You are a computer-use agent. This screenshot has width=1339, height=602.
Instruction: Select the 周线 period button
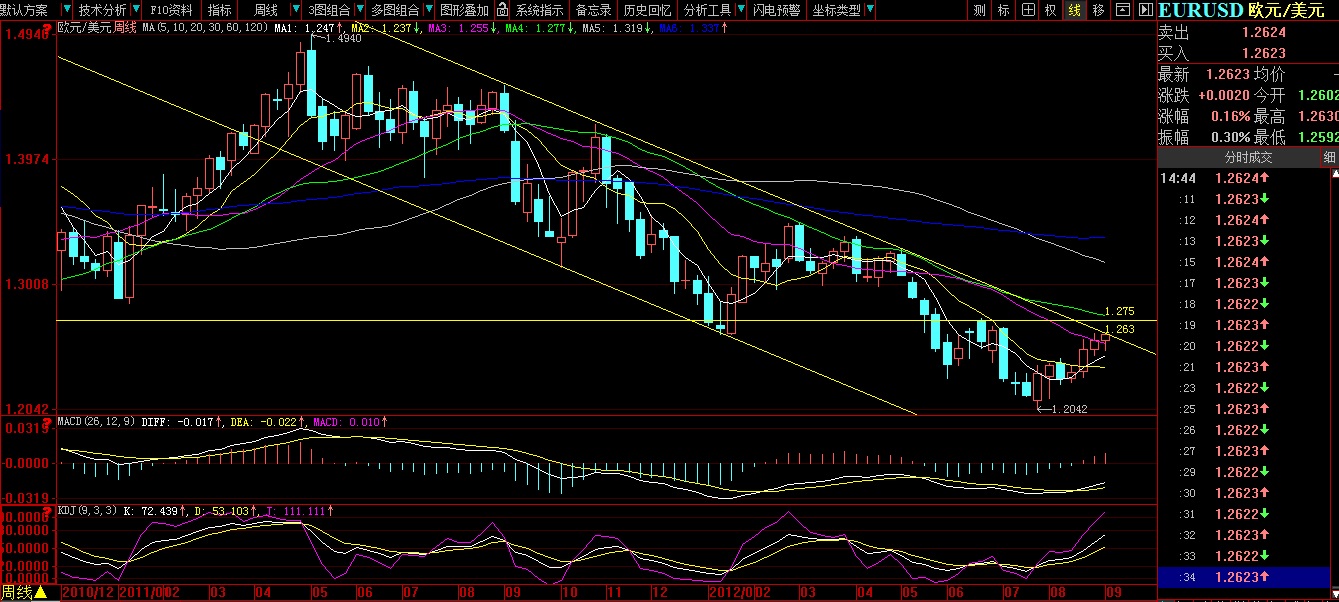[265, 10]
